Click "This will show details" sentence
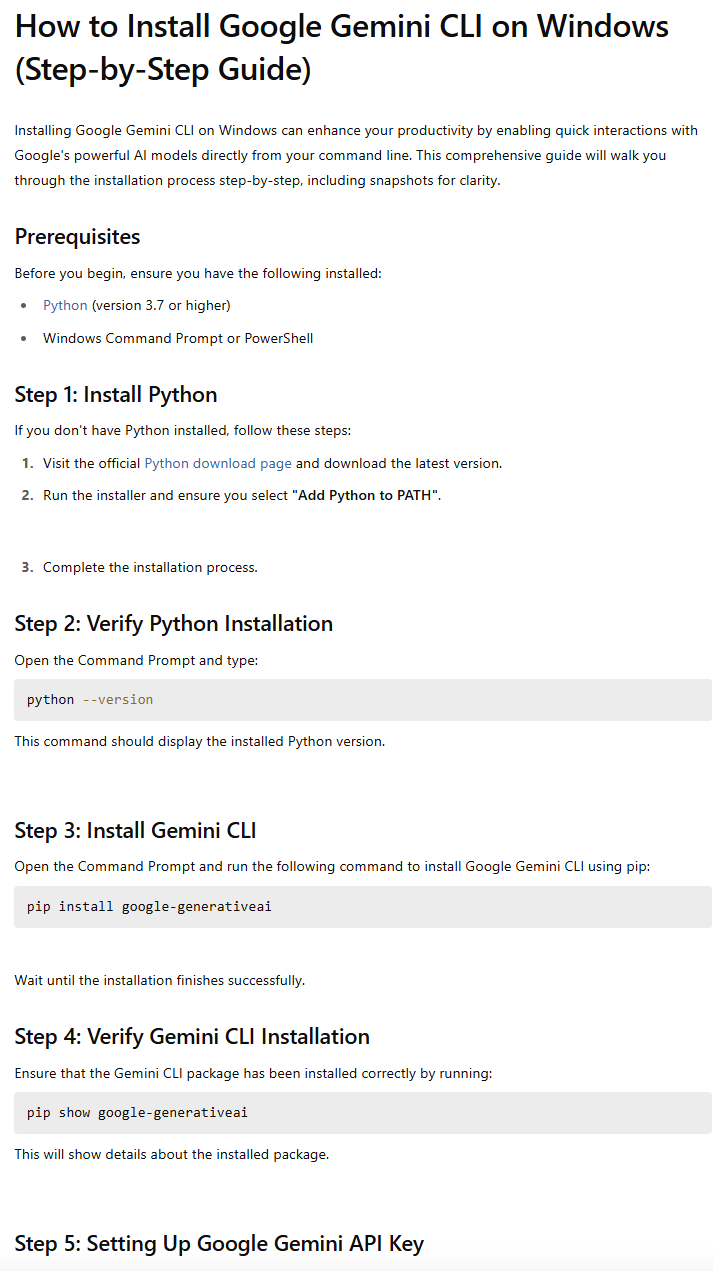Viewport: 713px width, 1271px height. point(171,1154)
